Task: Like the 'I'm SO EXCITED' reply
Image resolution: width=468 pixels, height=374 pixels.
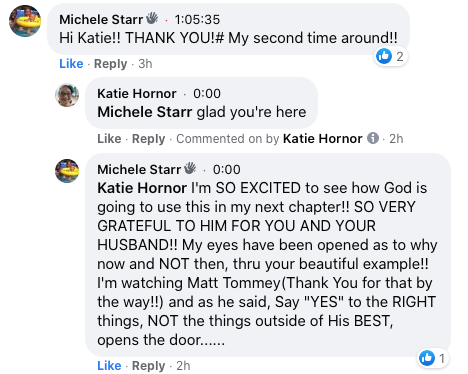Action: (x=109, y=366)
